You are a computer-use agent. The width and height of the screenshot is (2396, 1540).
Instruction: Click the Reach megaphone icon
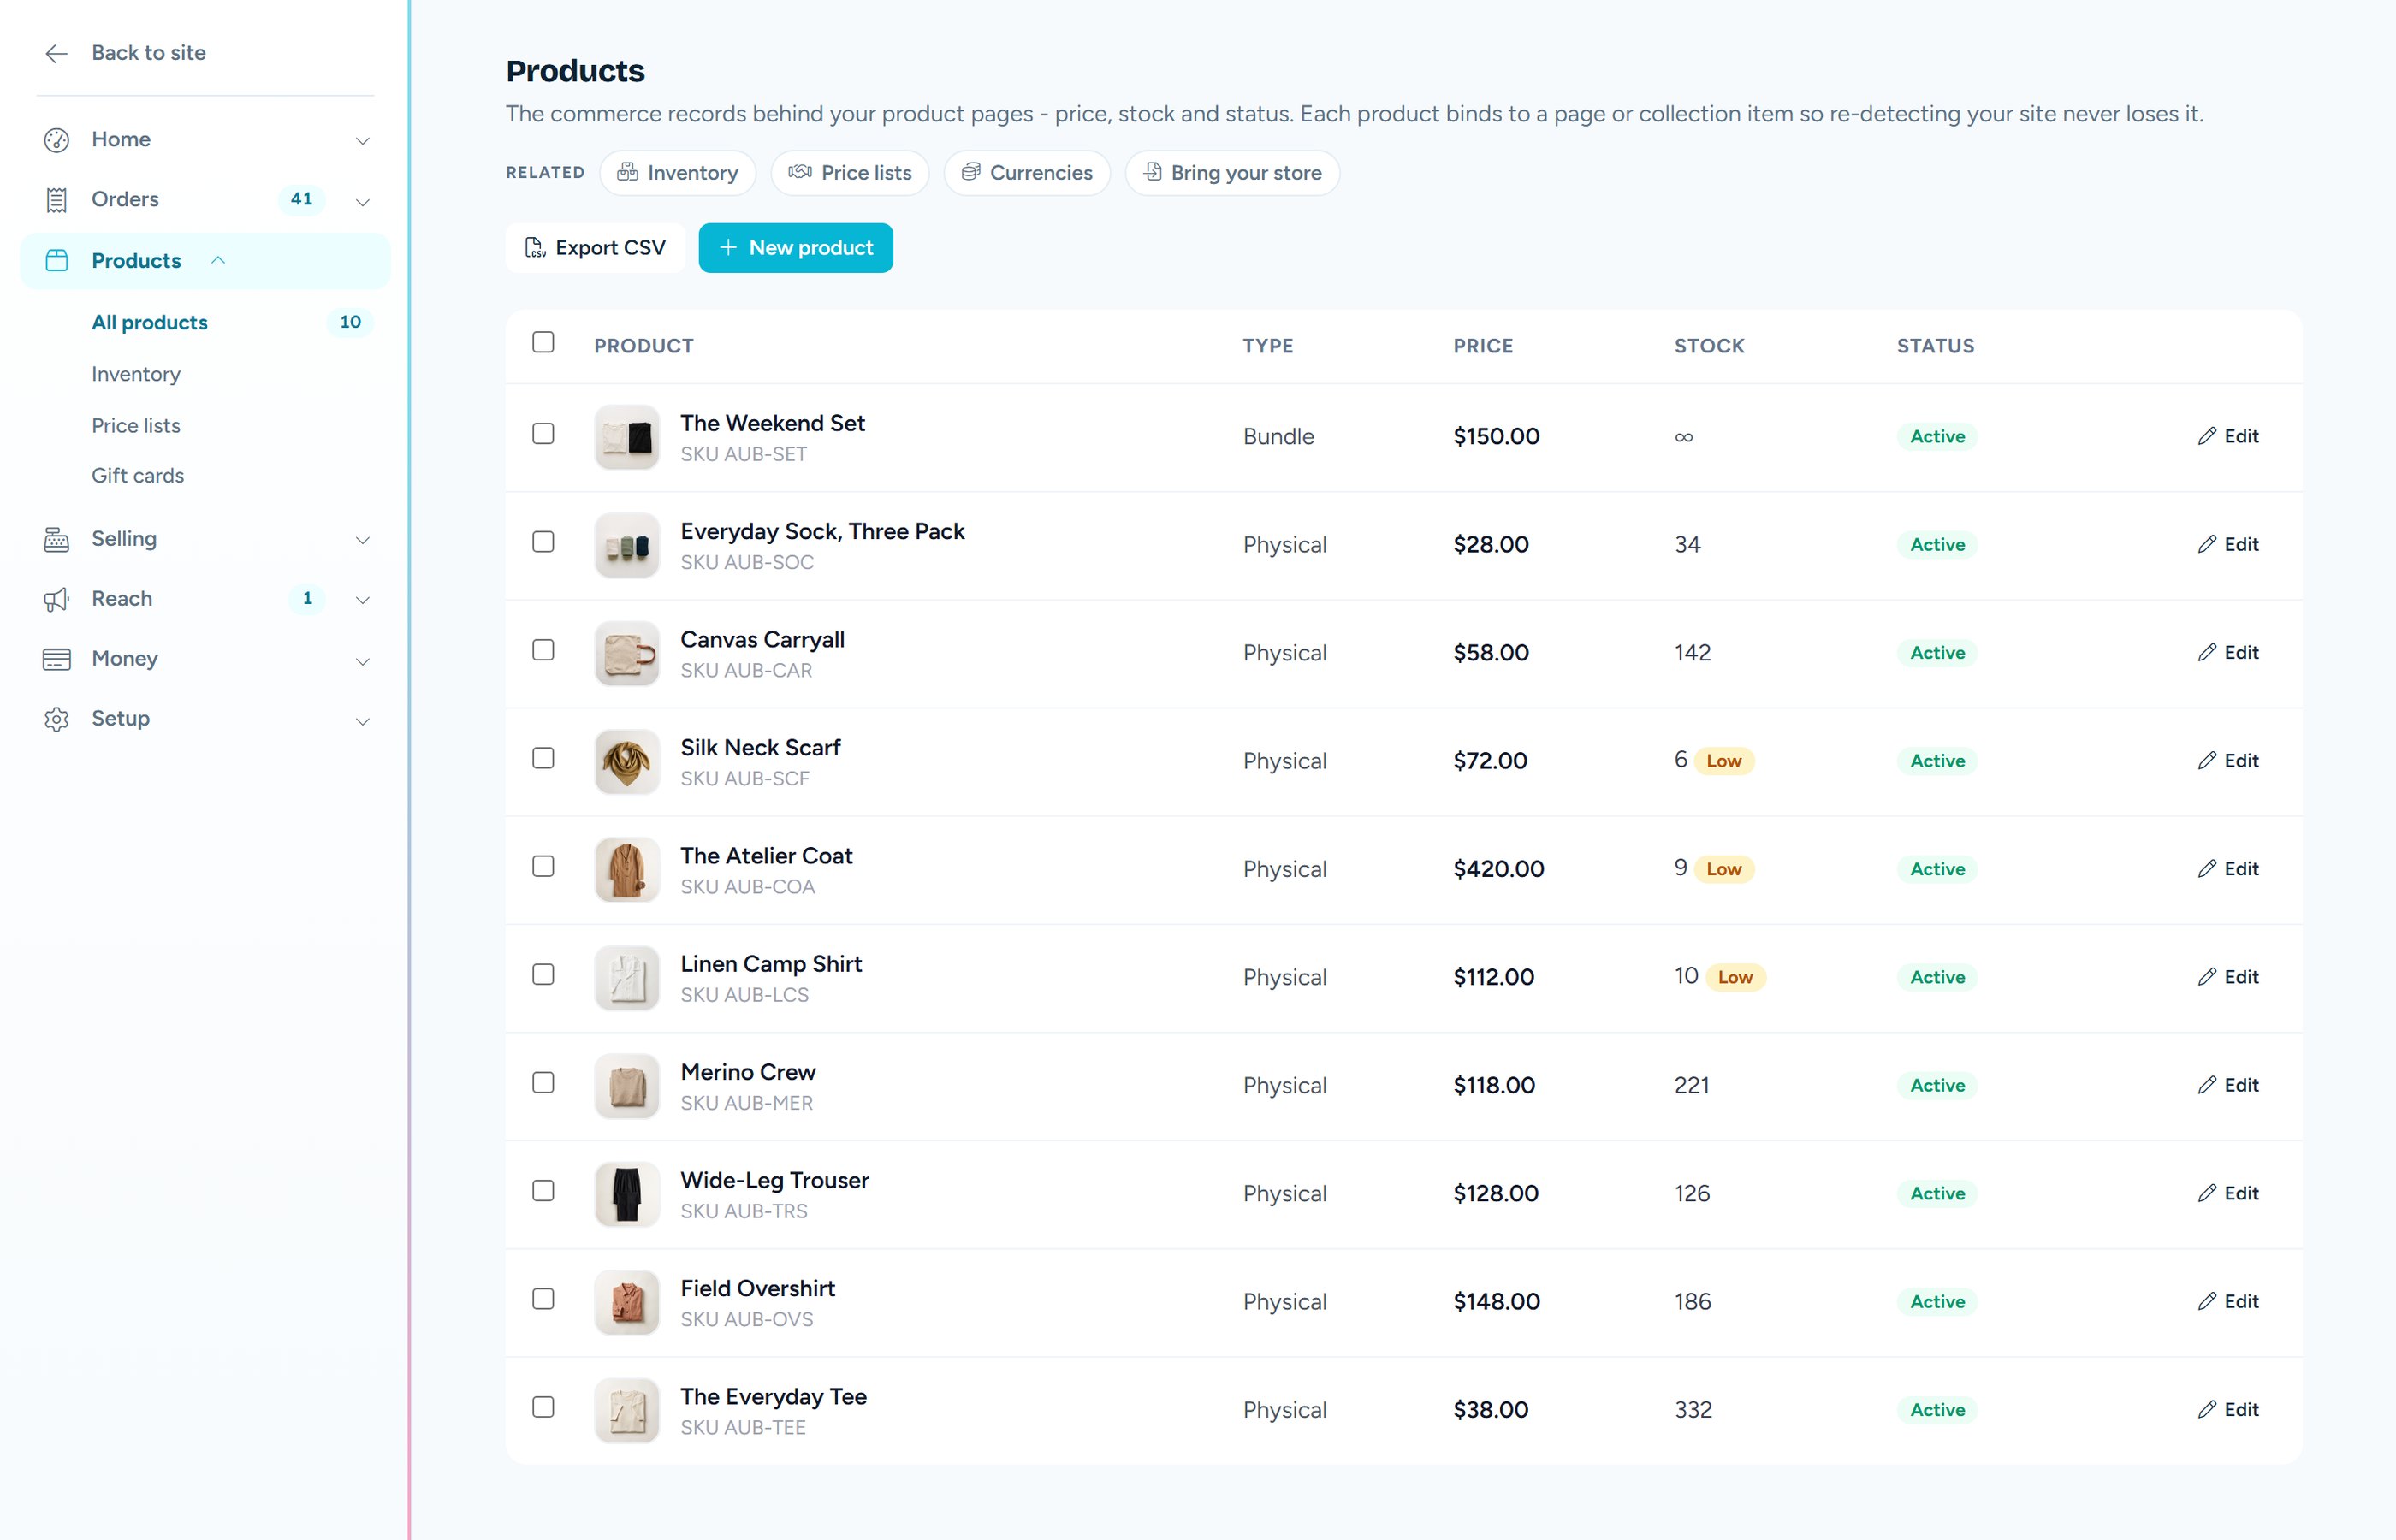click(x=57, y=599)
